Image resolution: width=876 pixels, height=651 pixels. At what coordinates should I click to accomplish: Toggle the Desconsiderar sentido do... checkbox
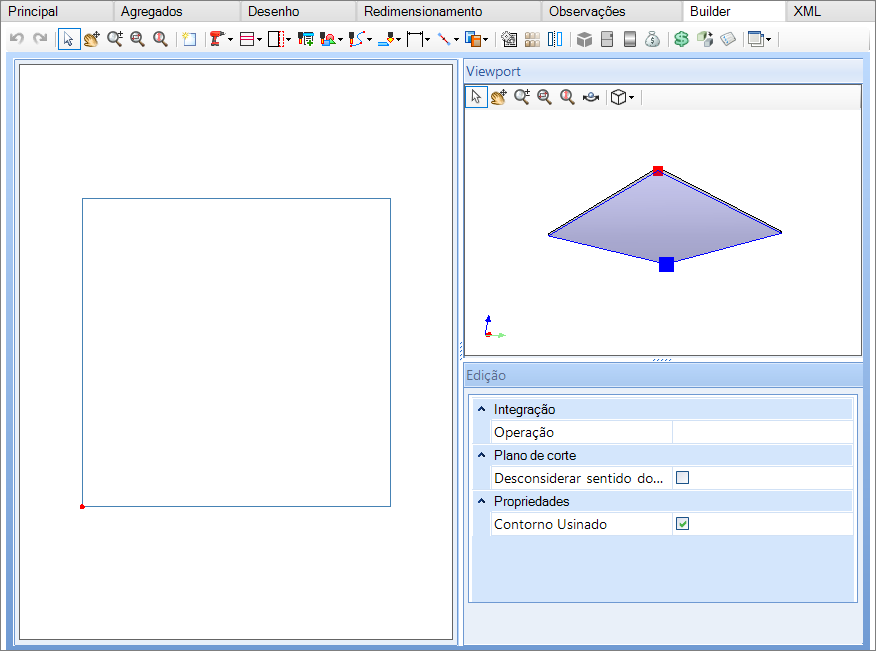[x=682, y=478]
